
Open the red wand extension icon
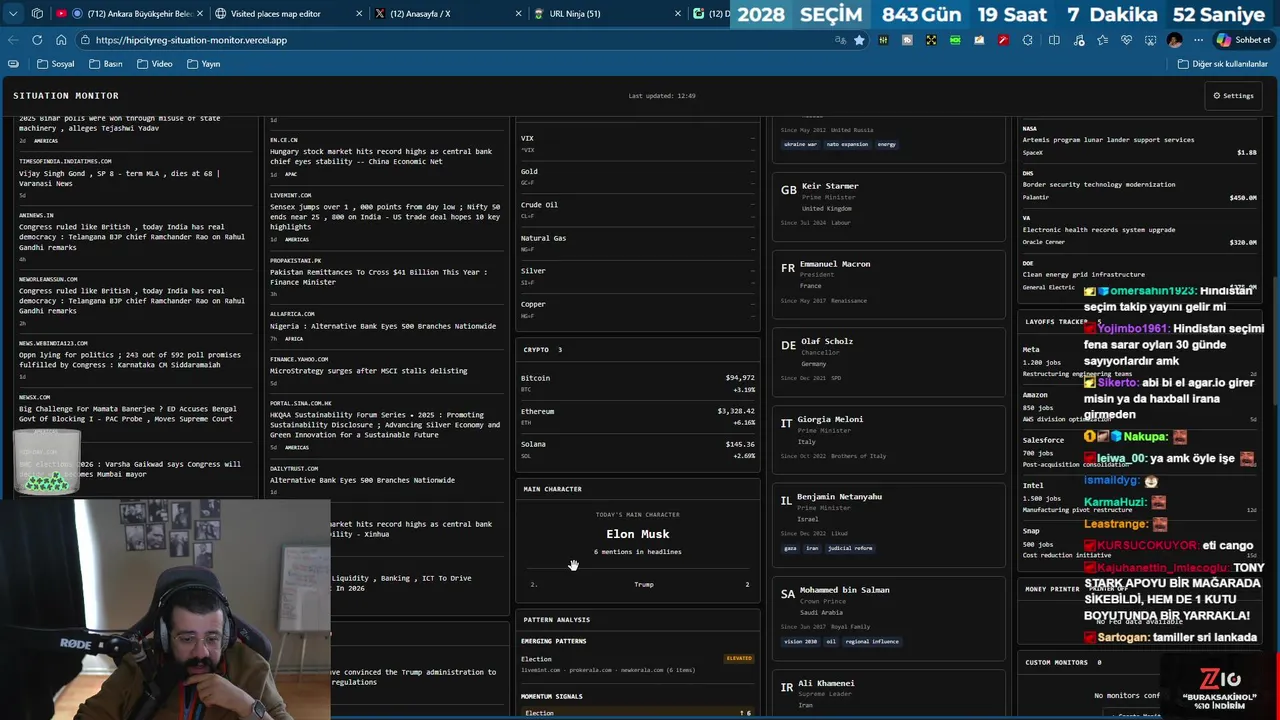pos(1003,40)
